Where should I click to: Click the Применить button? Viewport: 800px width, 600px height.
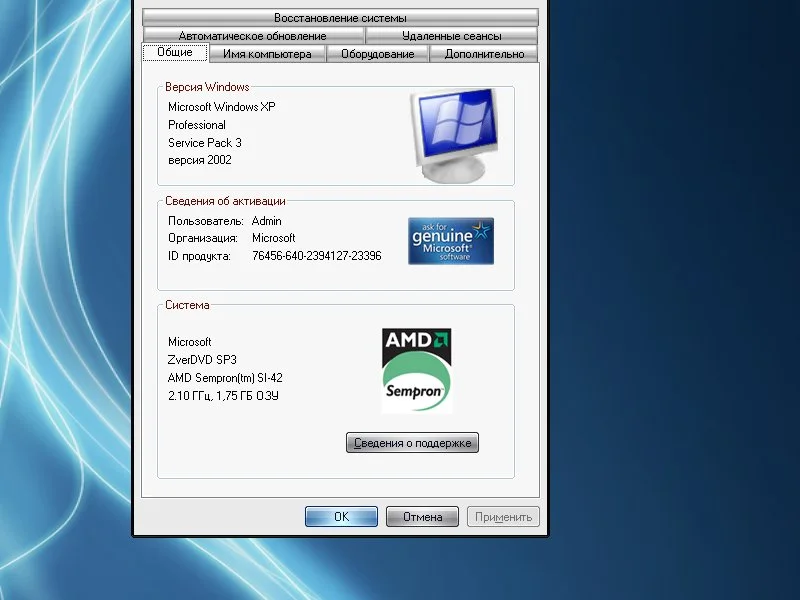click(x=503, y=517)
